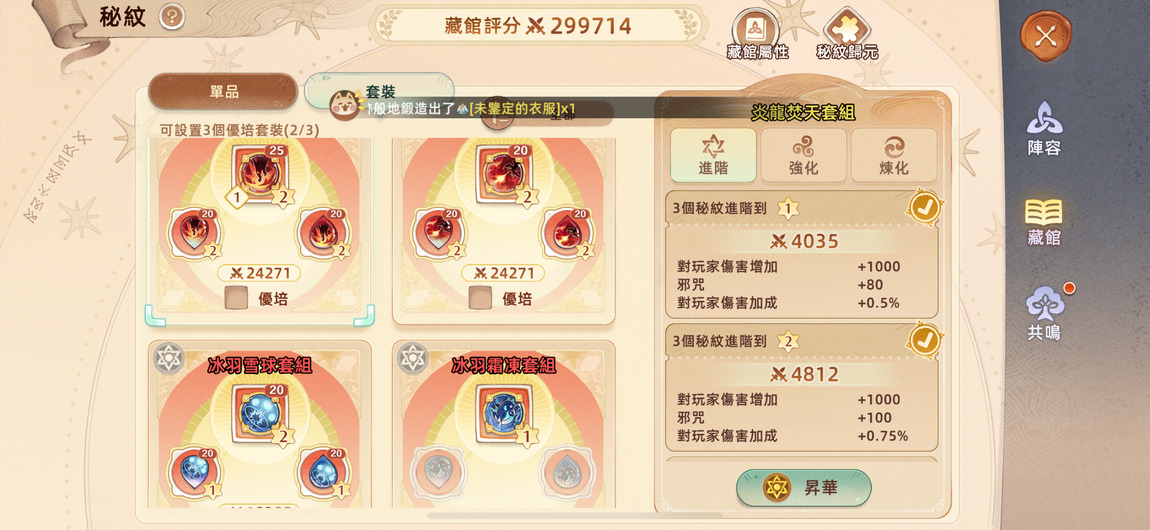Image resolution: width=1150 pixels, height=530 pixels.
Task: Click the 昇華 button
Action: (x=803, y=487)
